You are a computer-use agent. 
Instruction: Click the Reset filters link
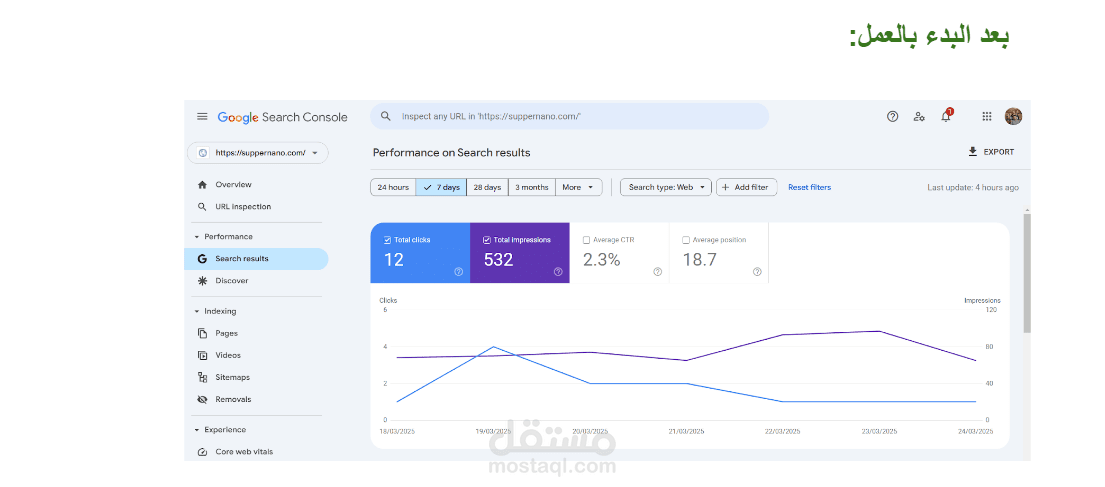tap(810, 187)
